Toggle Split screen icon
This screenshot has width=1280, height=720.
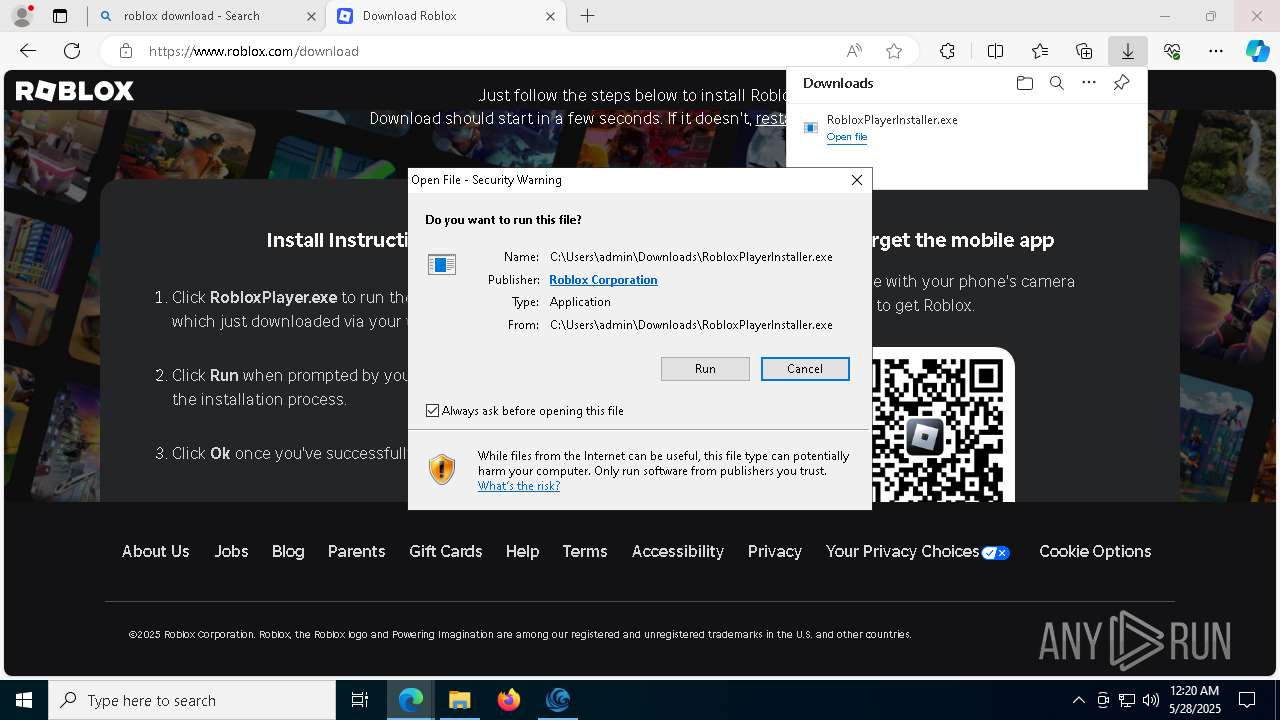[x=995, y=51]
